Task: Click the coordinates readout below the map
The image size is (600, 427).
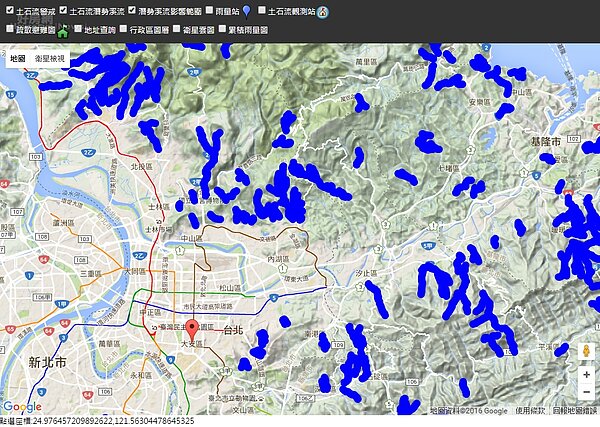Action: point(97,421)
